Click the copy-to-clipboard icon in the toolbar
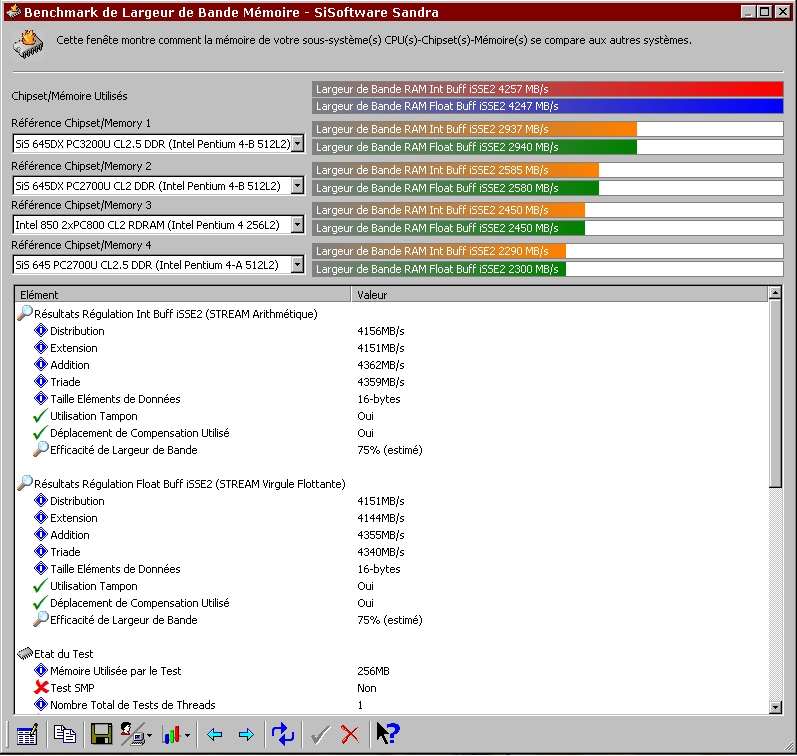The height and width of the screenshot is (756, 797). click(x=65, y=734)
